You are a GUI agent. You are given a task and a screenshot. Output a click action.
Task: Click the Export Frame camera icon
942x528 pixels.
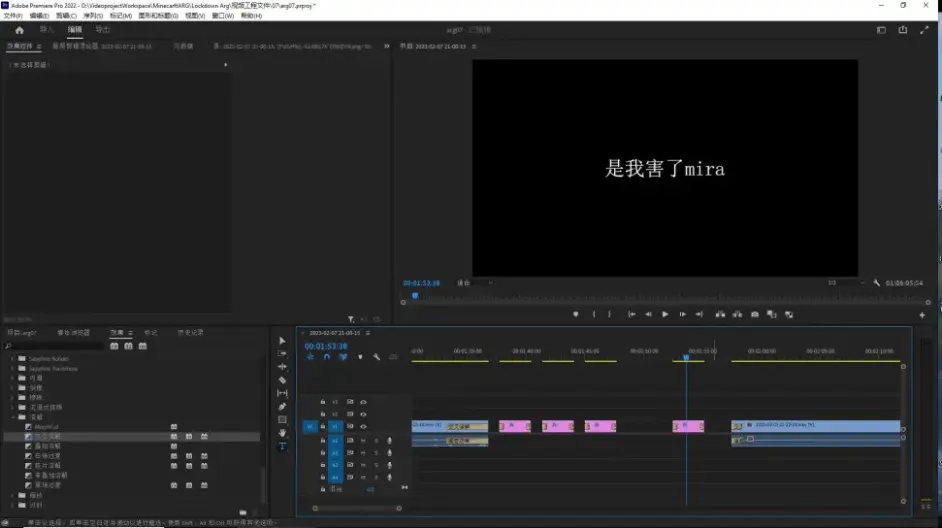tap(754, 314)
